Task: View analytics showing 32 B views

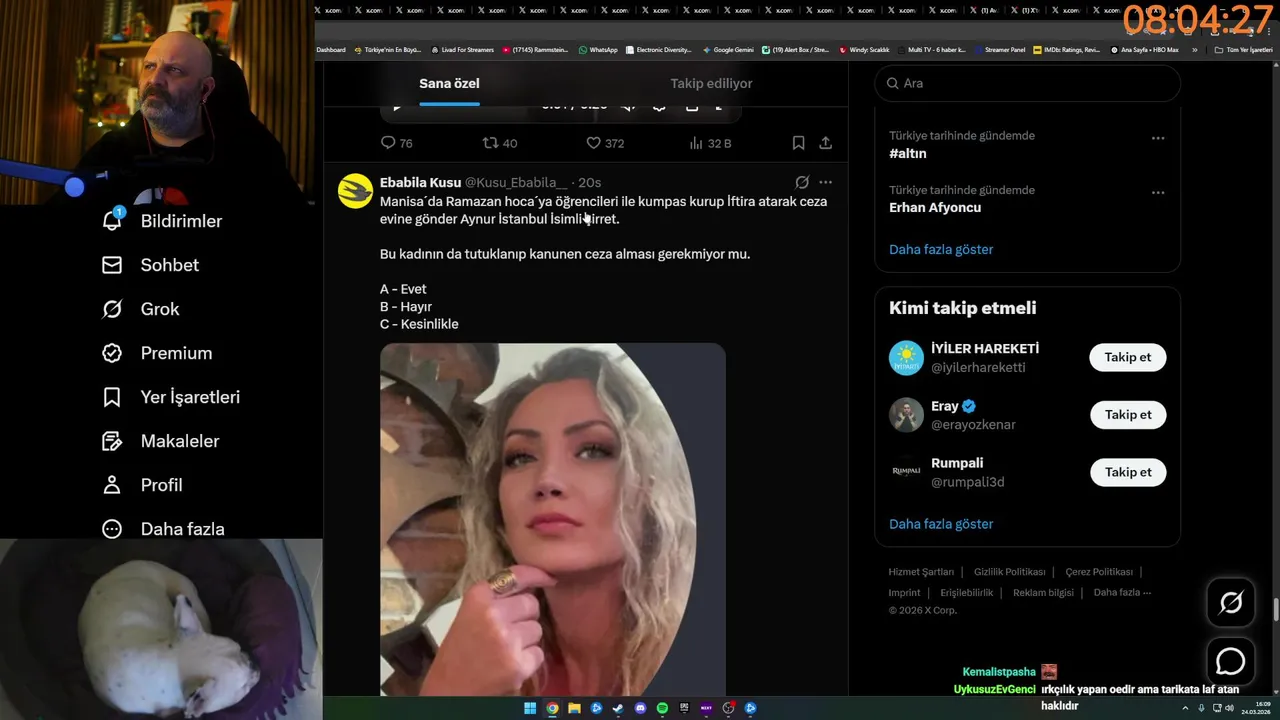Action: (x=710, y=143)
